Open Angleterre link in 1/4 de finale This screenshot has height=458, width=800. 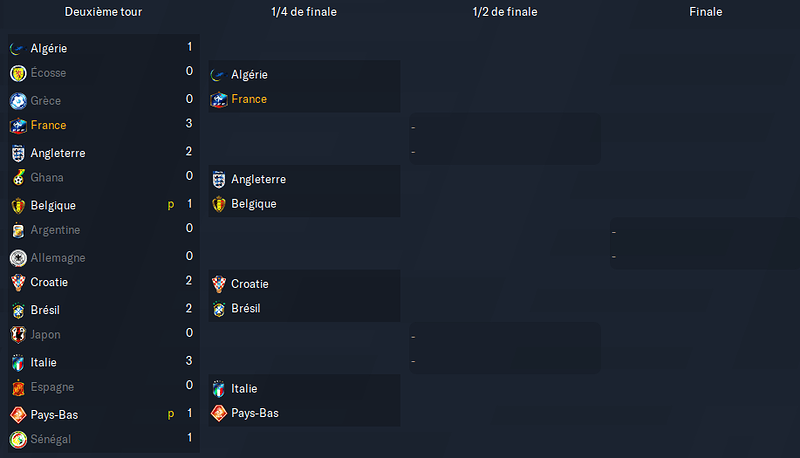[259, 179]
